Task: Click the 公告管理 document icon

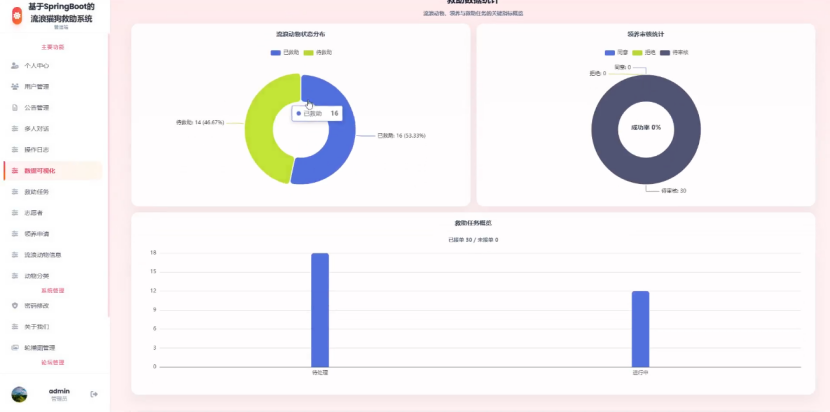Action: [15, 108]
